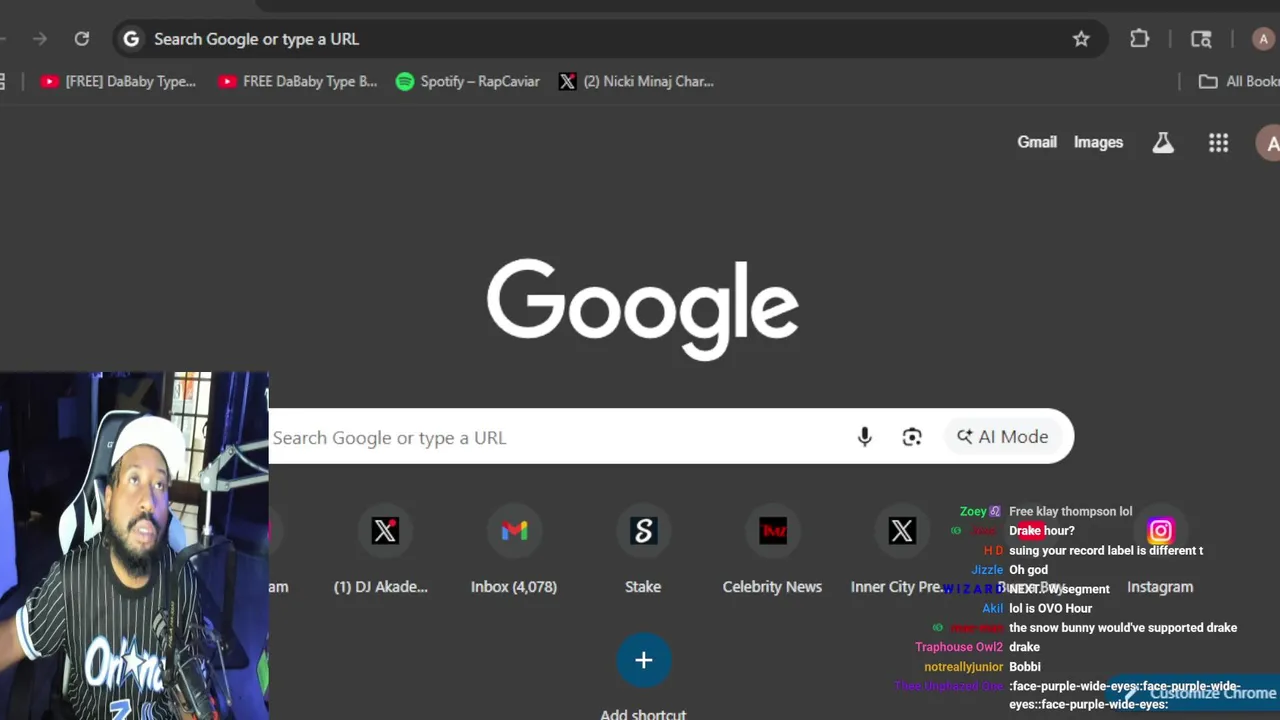
Task: Open the Inner City Pre... X shortcut
Action: click(x=901, y=551)
